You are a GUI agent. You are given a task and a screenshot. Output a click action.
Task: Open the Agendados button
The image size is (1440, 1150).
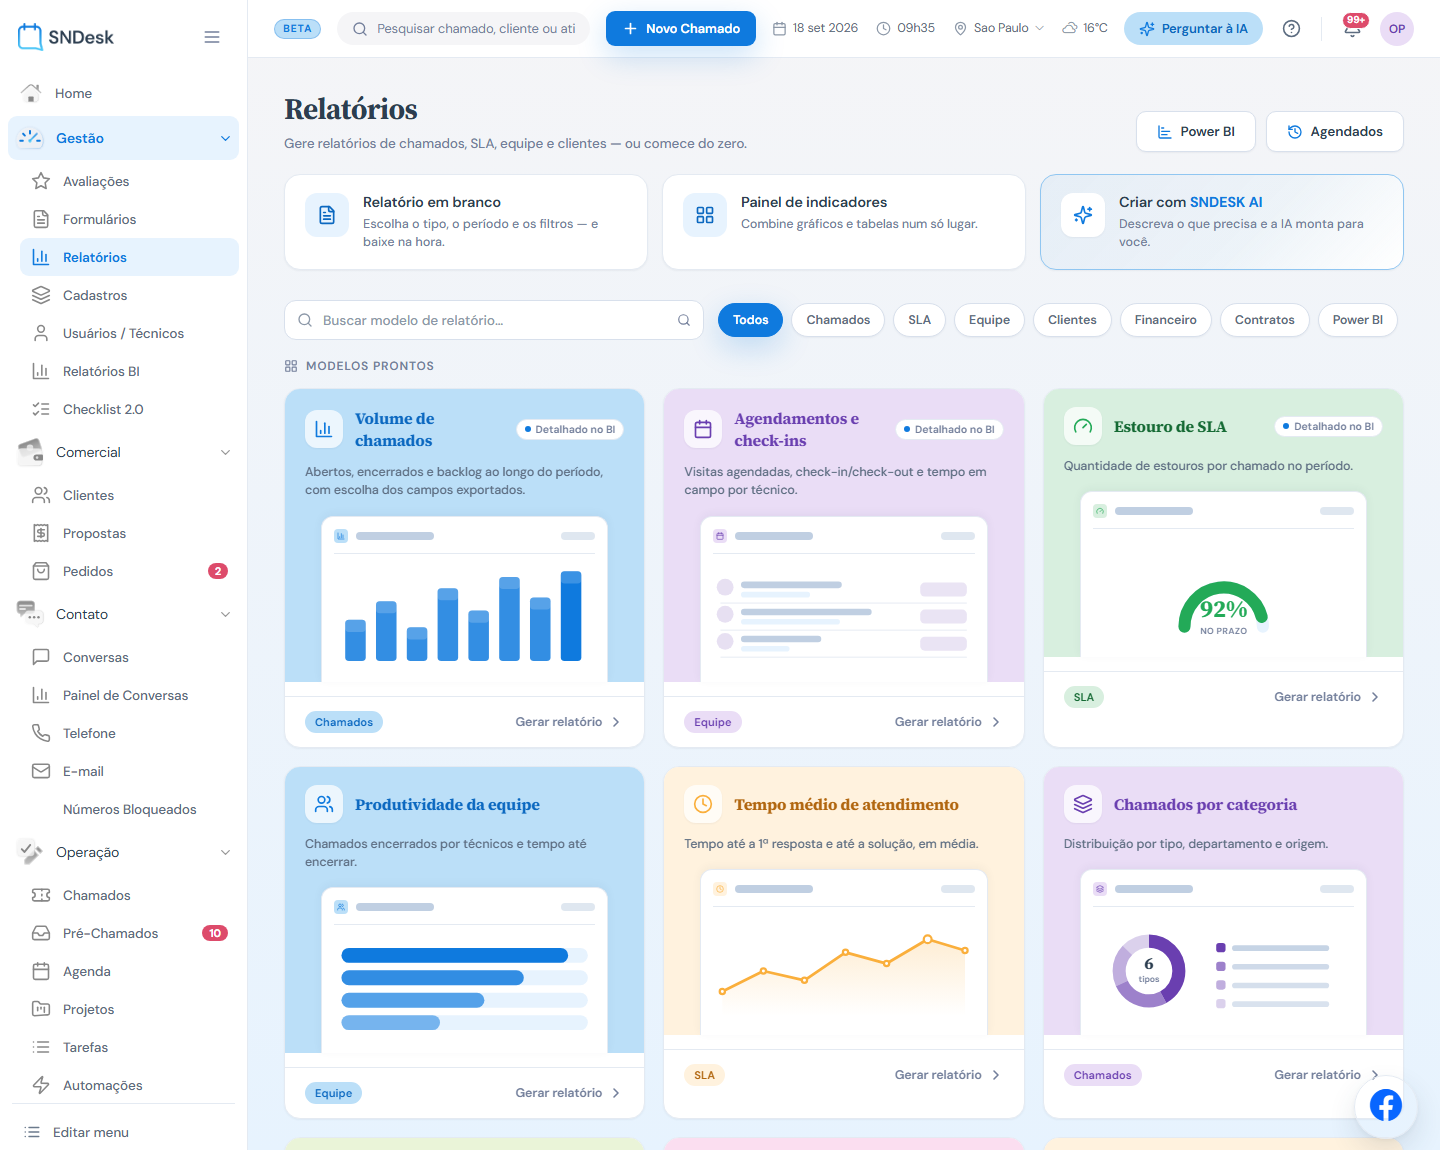coord(1335,131)
